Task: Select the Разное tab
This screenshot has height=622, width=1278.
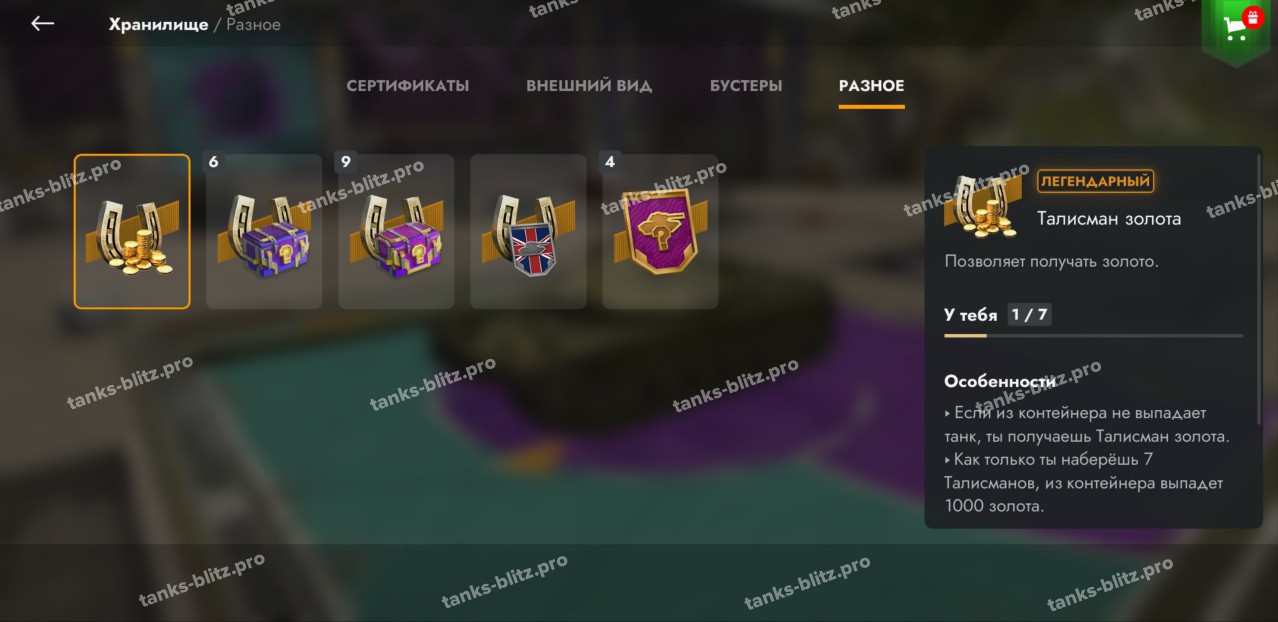Action: 871,86
